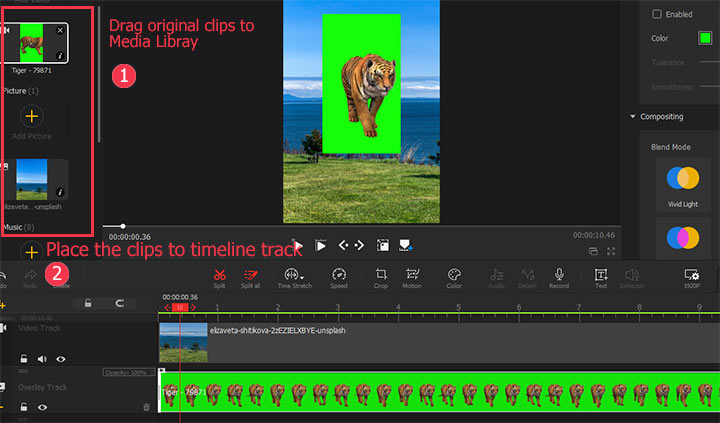Viewport: 720px width, 423px height.
Task: Select the pink overlap blend mode
Action: pyautogui.click(x=683, y=238)
